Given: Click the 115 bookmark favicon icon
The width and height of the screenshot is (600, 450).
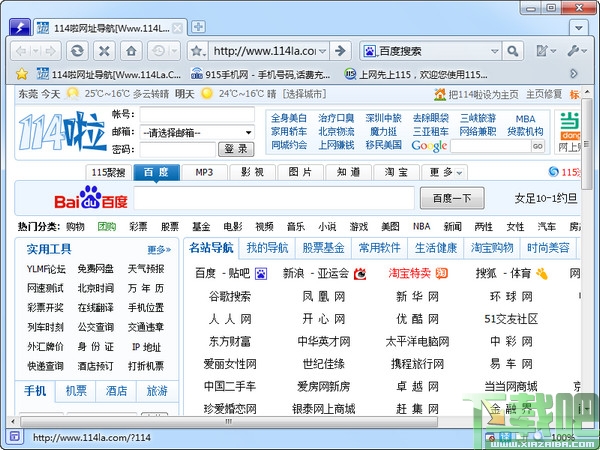Looking at the screenshot, I should (350, 73).
